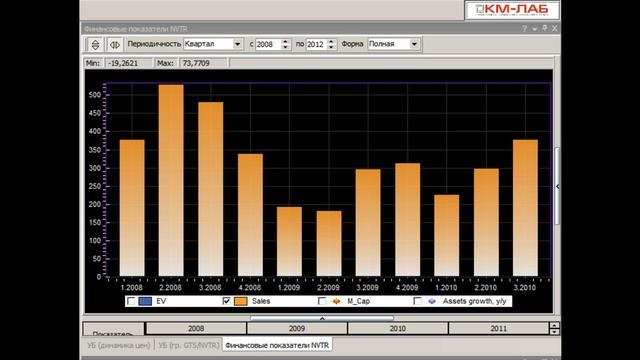Click the end year 2012 field
This screenshot has width=640, height=360.
[316, 44]
